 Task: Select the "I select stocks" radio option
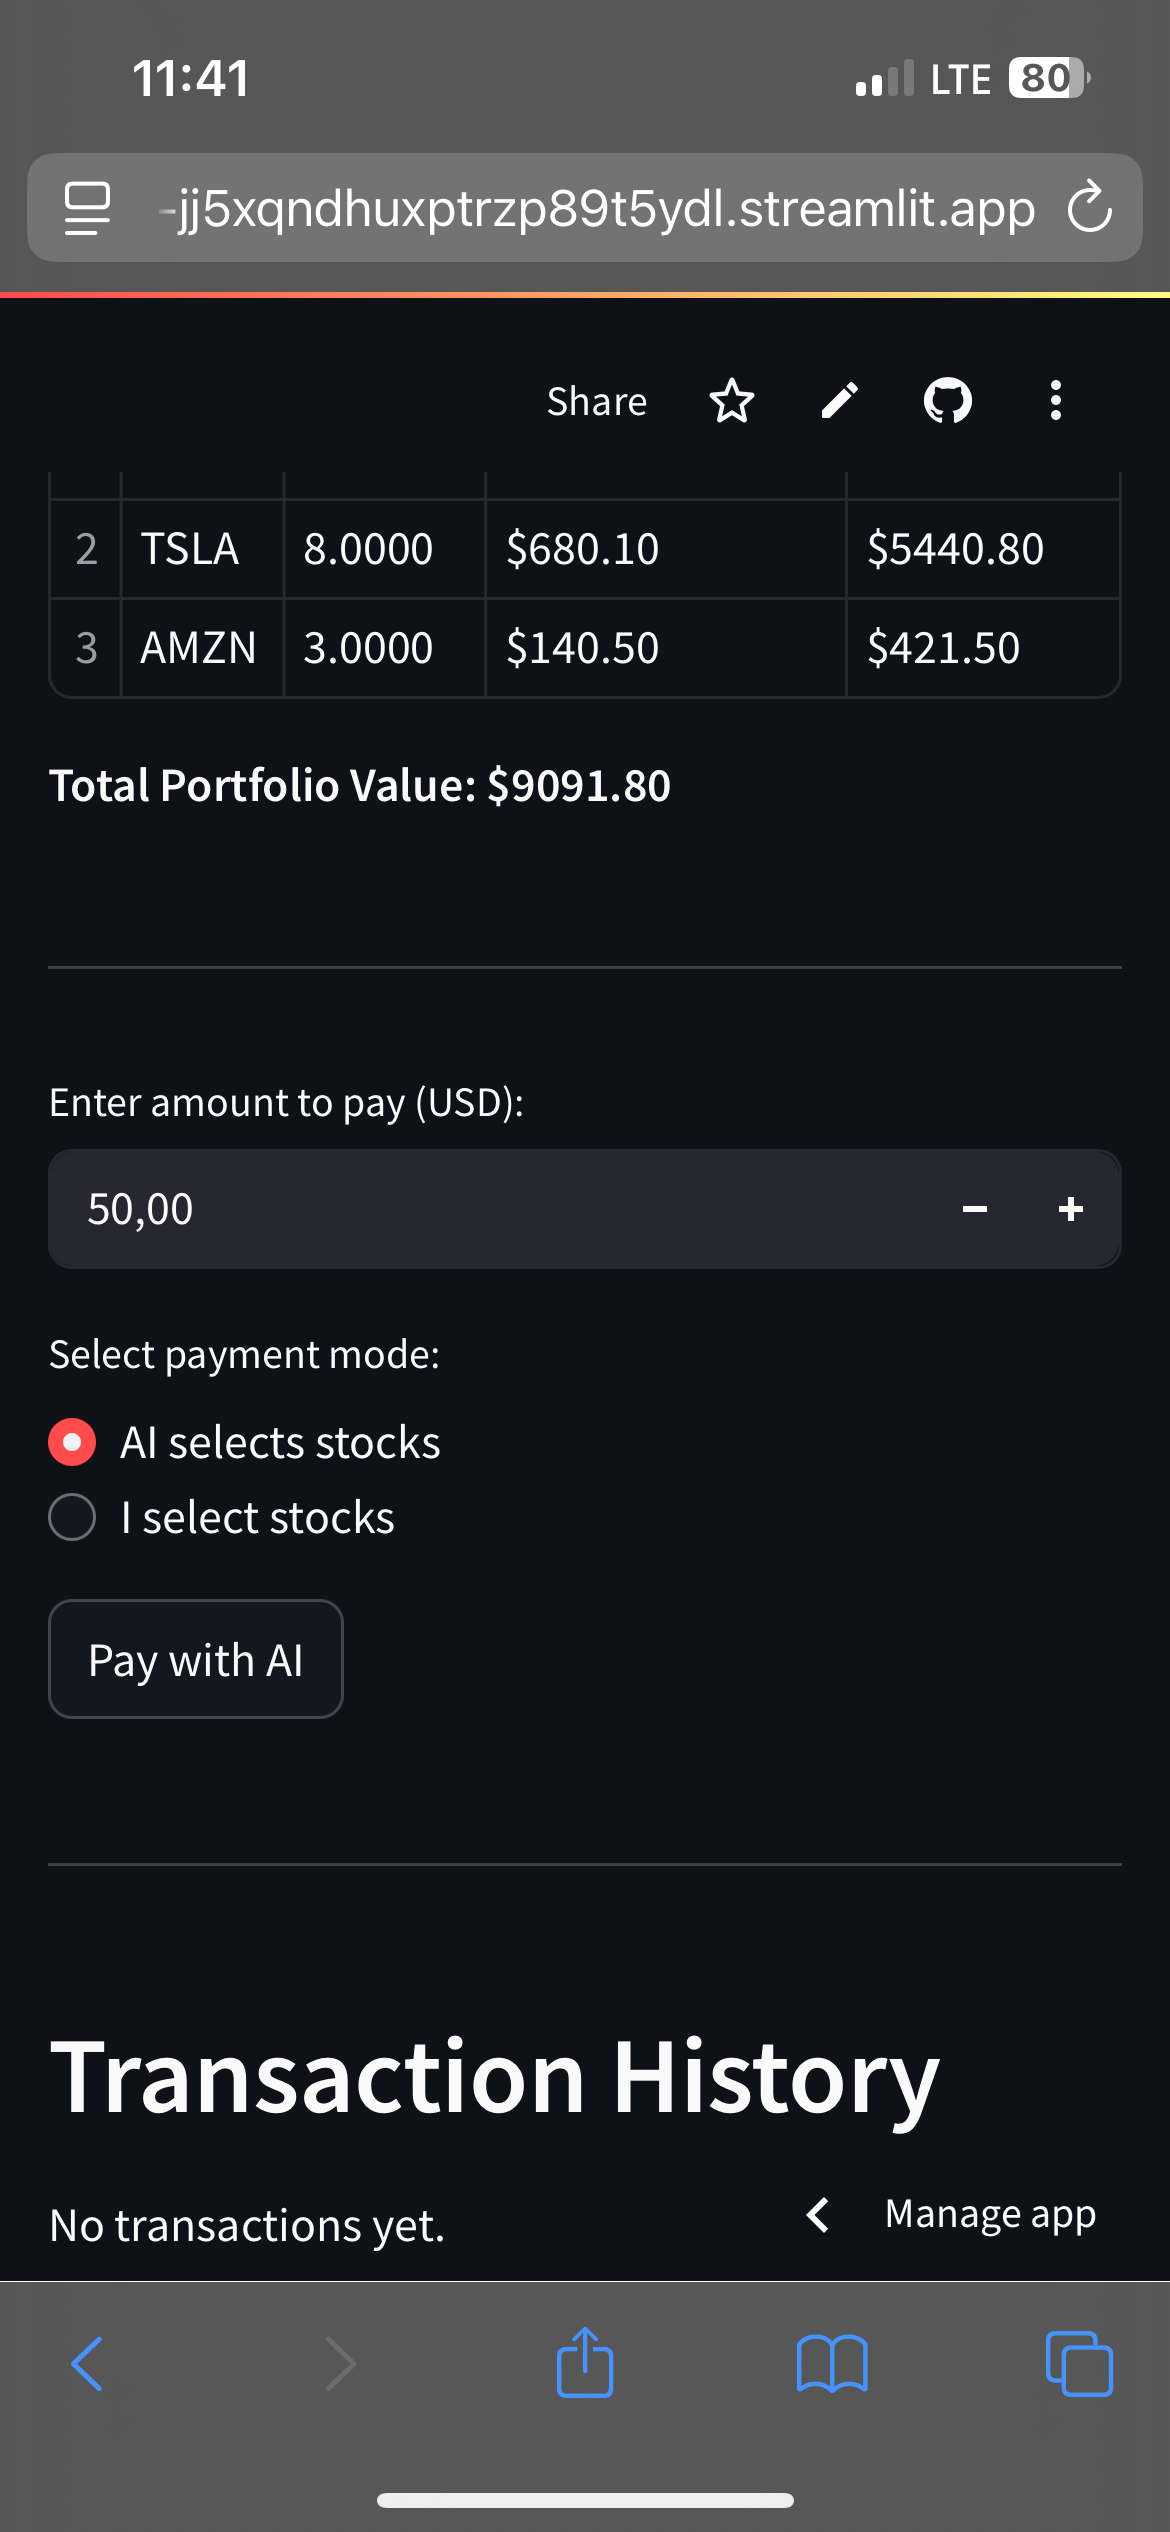click(x=72, y=1517)
